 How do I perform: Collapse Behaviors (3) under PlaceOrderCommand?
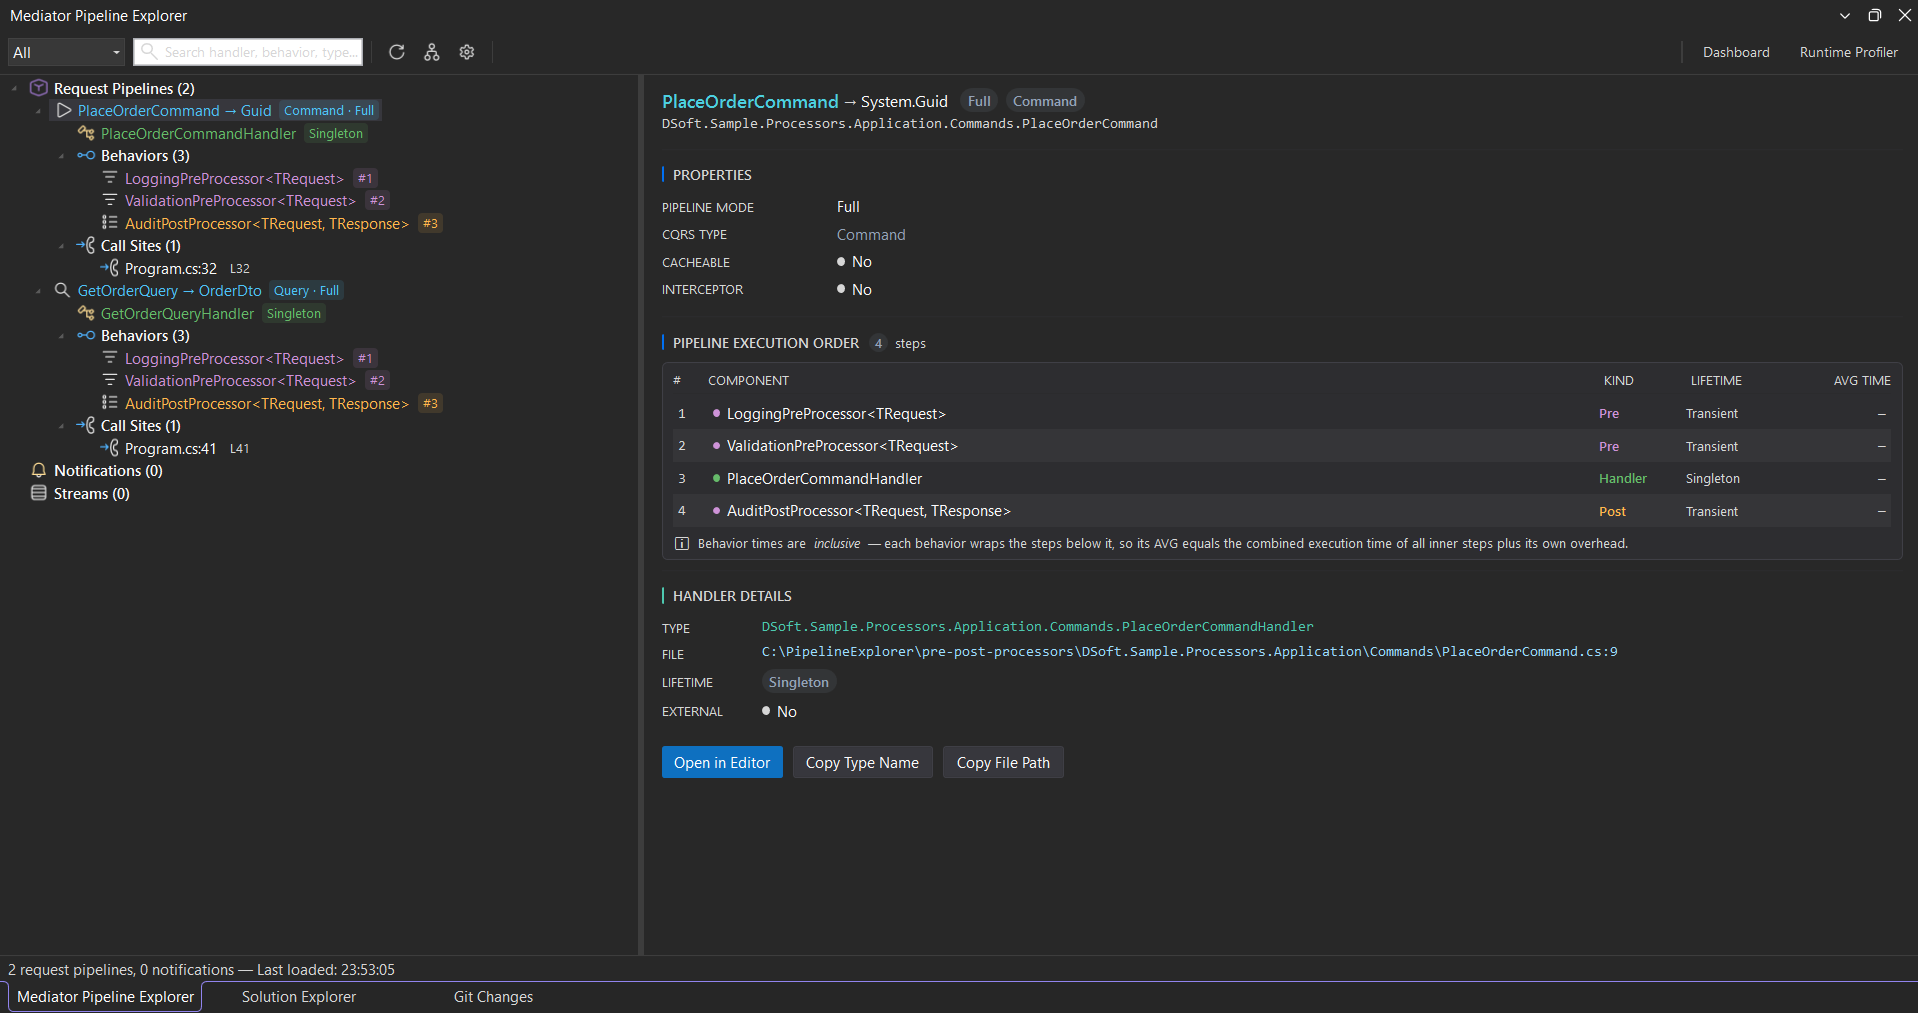pyautogui.click(x=62, y=156)
